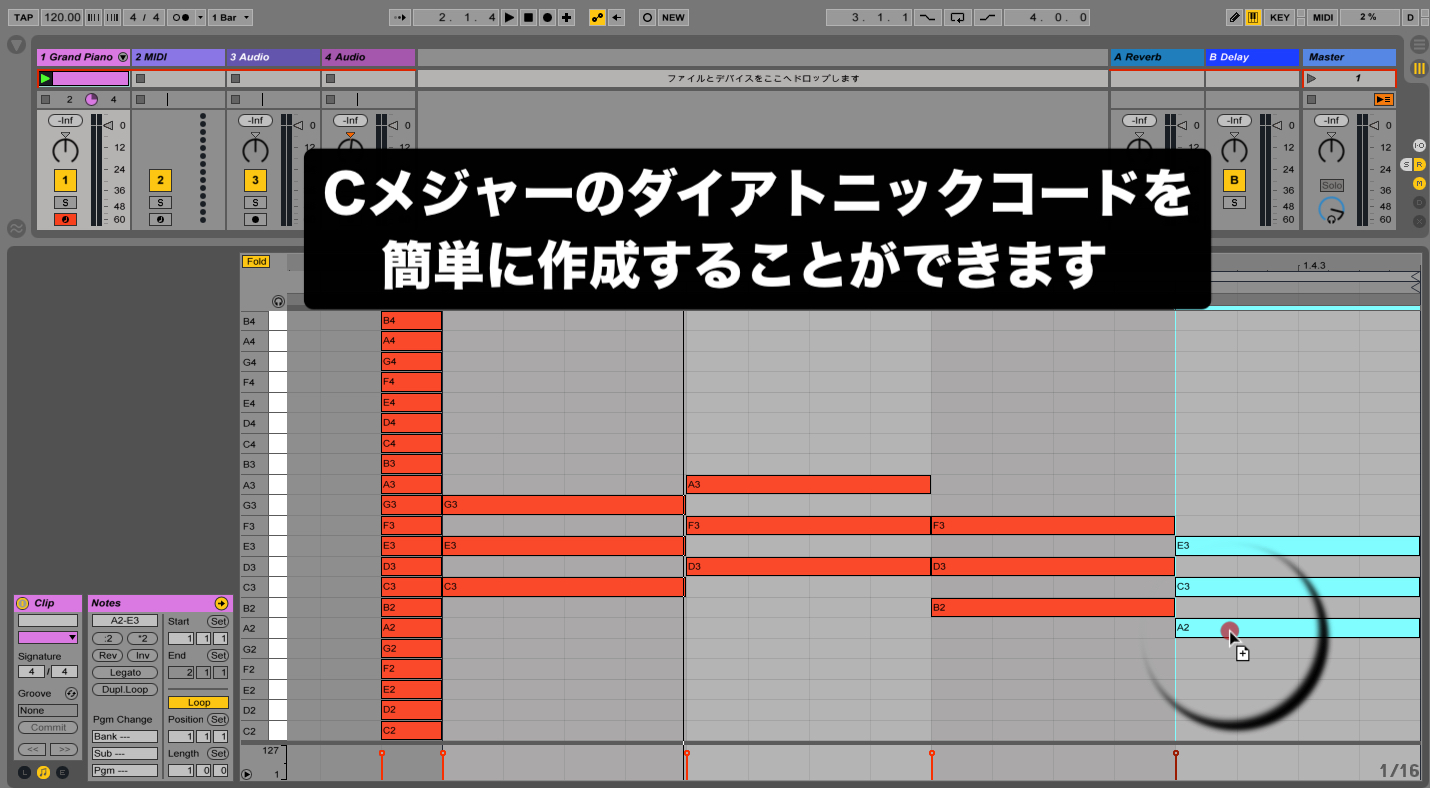Viewport: 1430px width, 788px height.
Task: Toggle B Delay return activator button
Action: 1235,180
